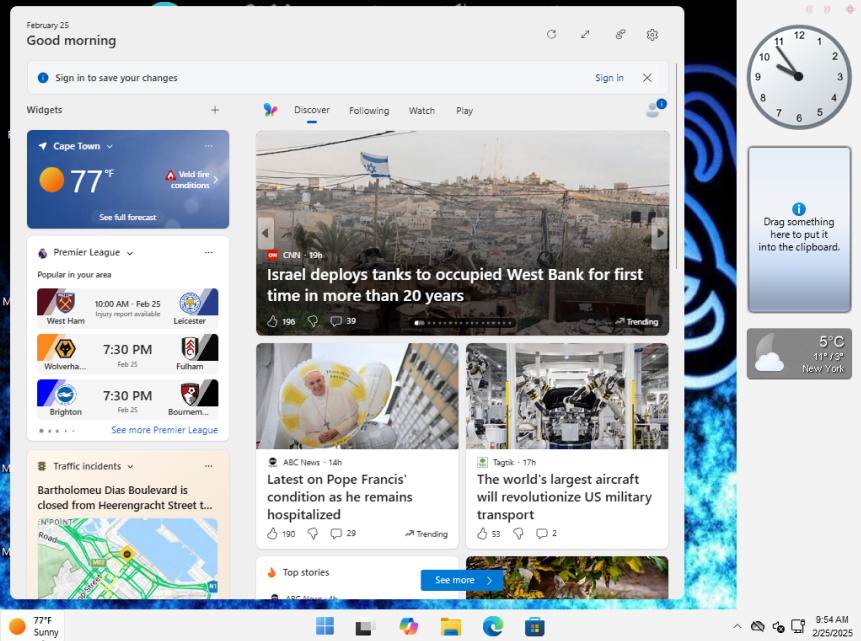Screen dimensions: 861x641
Task: Open the Copilot Discover logo
Action: (270, 110)
